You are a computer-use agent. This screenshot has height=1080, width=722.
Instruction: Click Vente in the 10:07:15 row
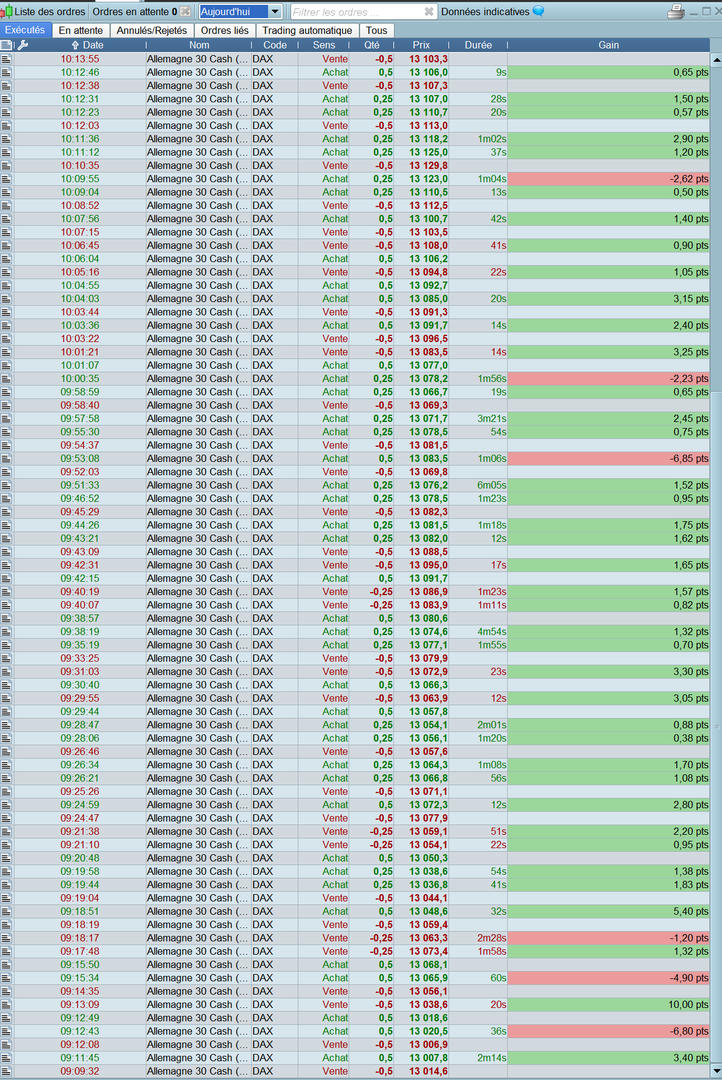coord(335,232)
